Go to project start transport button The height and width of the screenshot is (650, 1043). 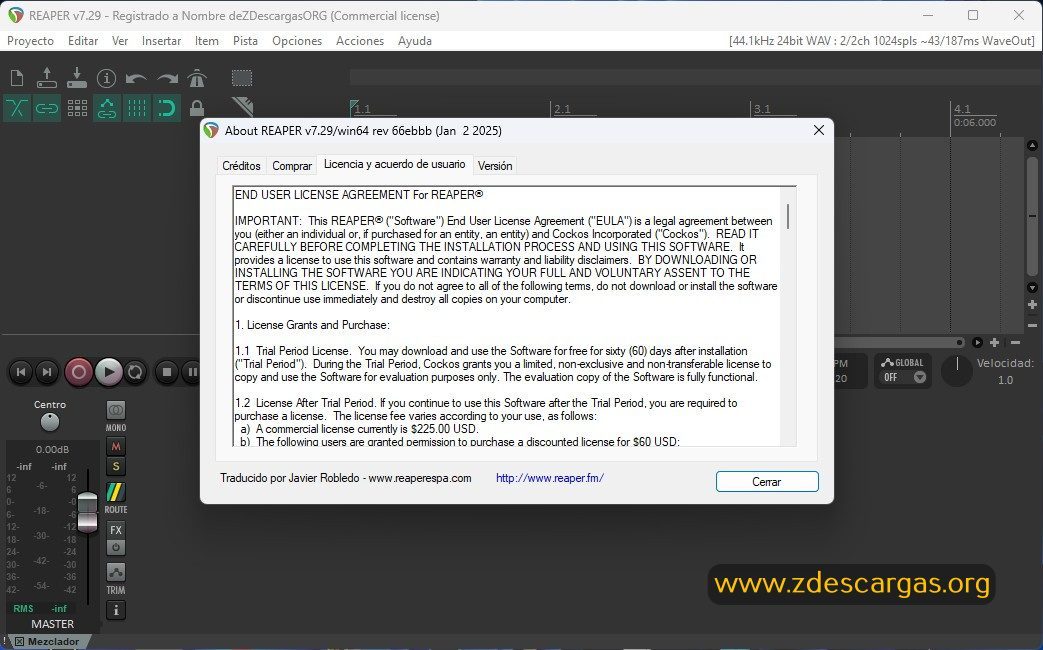point(21,372)
